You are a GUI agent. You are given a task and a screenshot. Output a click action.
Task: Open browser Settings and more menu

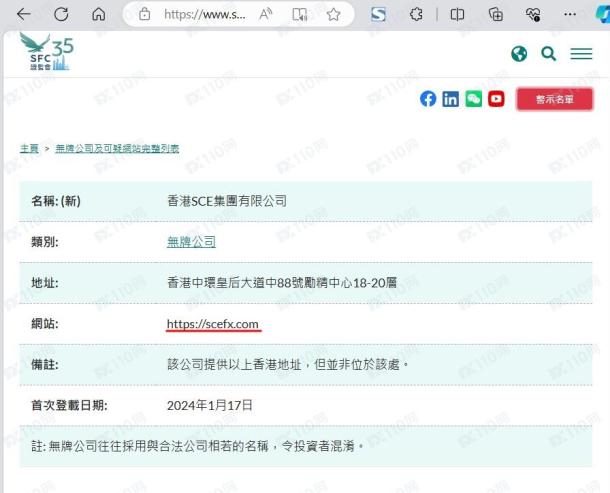click(570, 14)
